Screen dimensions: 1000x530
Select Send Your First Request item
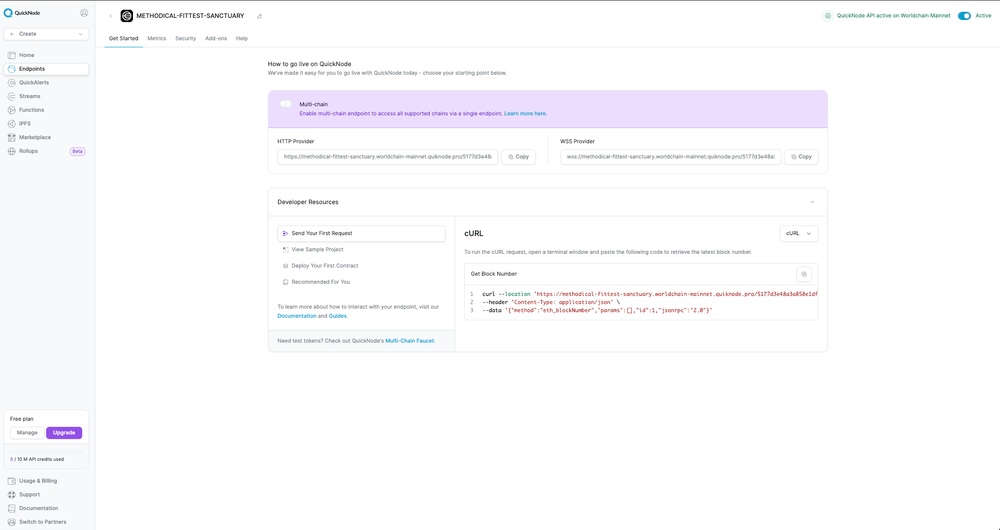361,233
